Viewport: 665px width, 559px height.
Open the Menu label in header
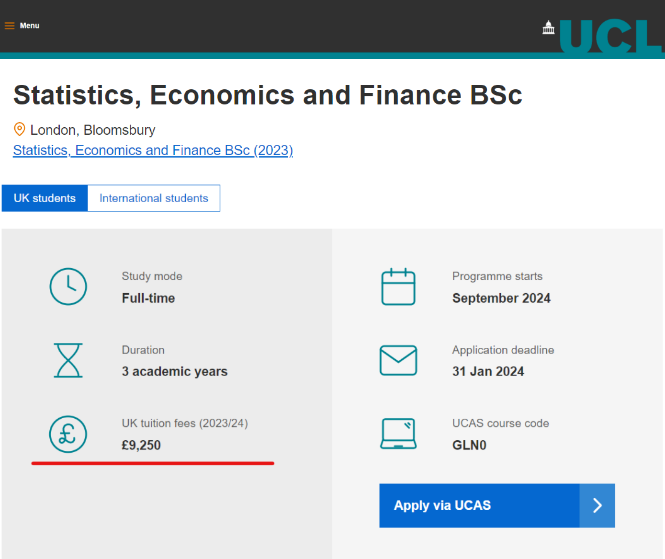[30, 26]
